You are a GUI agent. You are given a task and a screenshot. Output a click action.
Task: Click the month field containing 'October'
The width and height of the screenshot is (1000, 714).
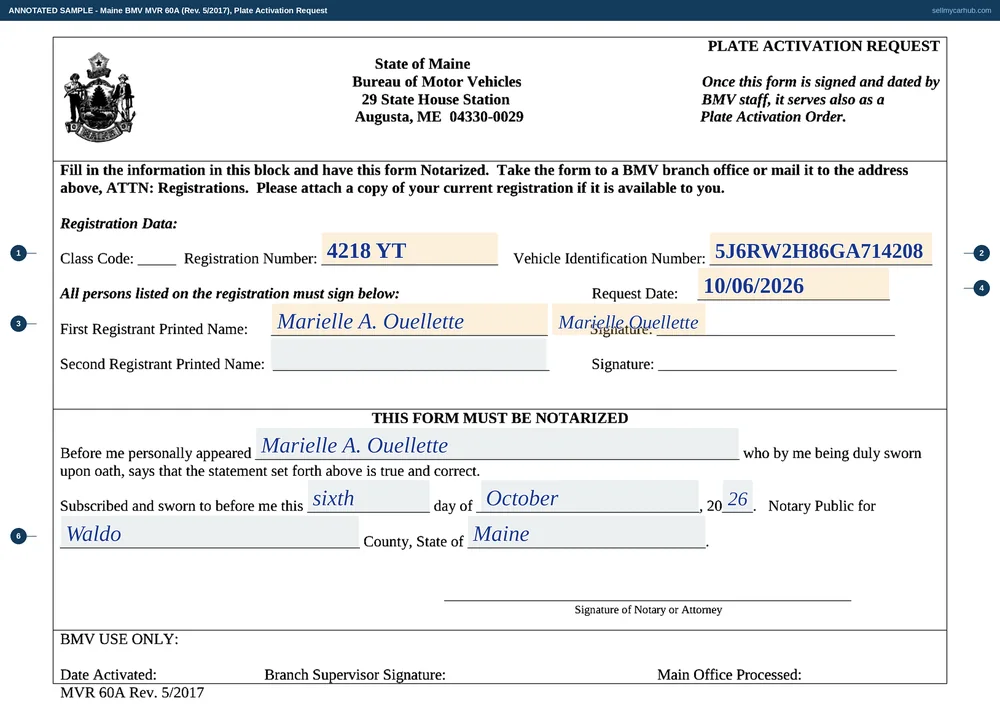pyautogui.click(x=589, y=497)
